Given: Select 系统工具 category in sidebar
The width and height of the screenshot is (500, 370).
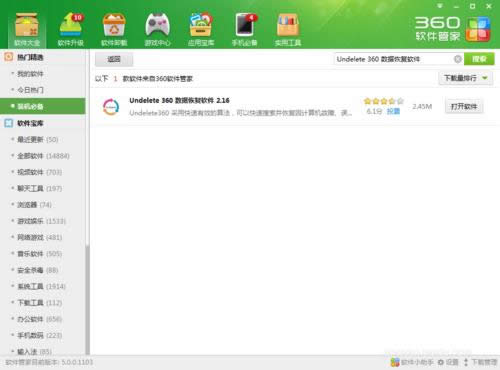Looking at the screenshot, I should [41, 286].
